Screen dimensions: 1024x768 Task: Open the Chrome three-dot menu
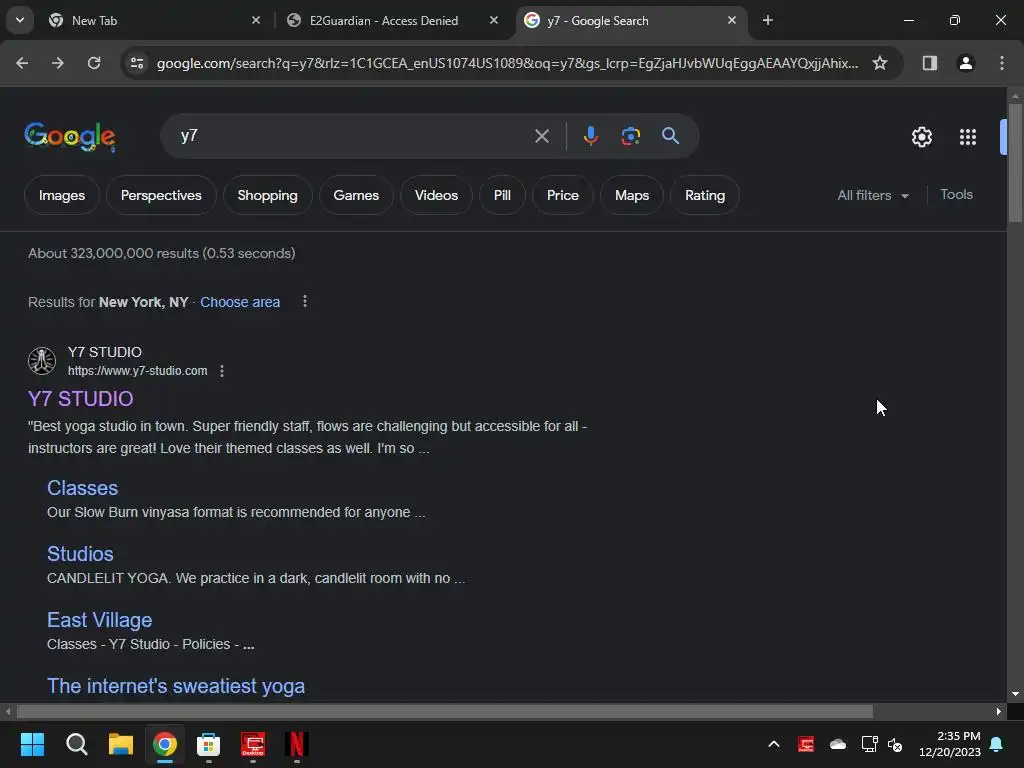pos(1002,63)
